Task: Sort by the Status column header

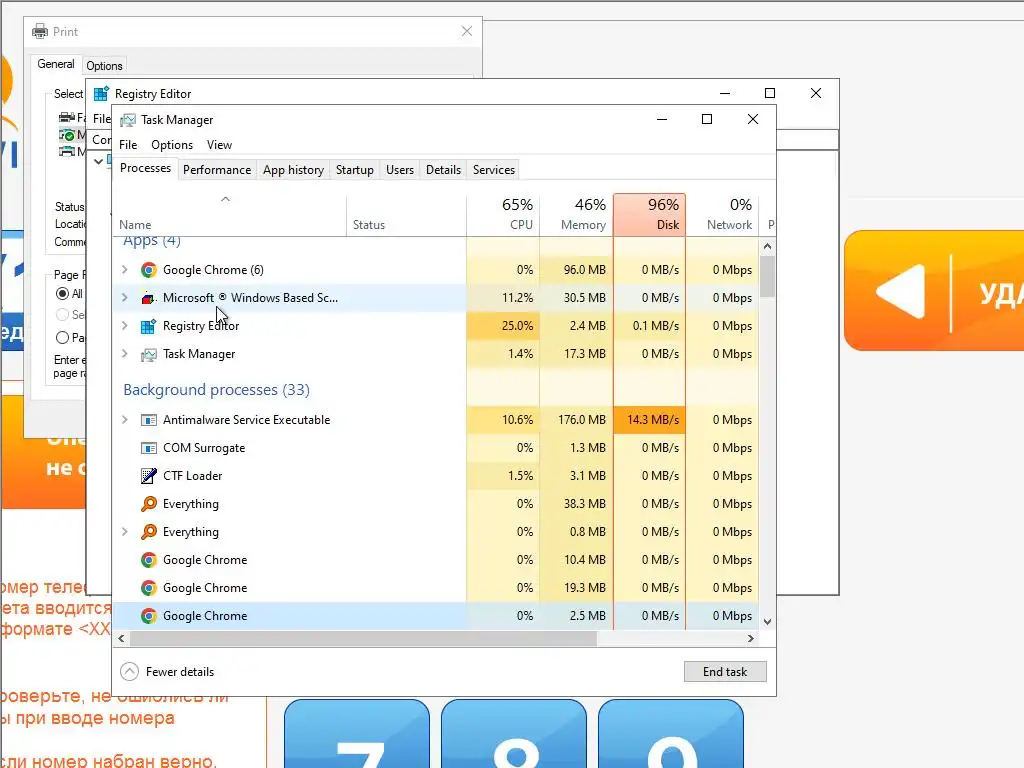Action: [406, 215]
